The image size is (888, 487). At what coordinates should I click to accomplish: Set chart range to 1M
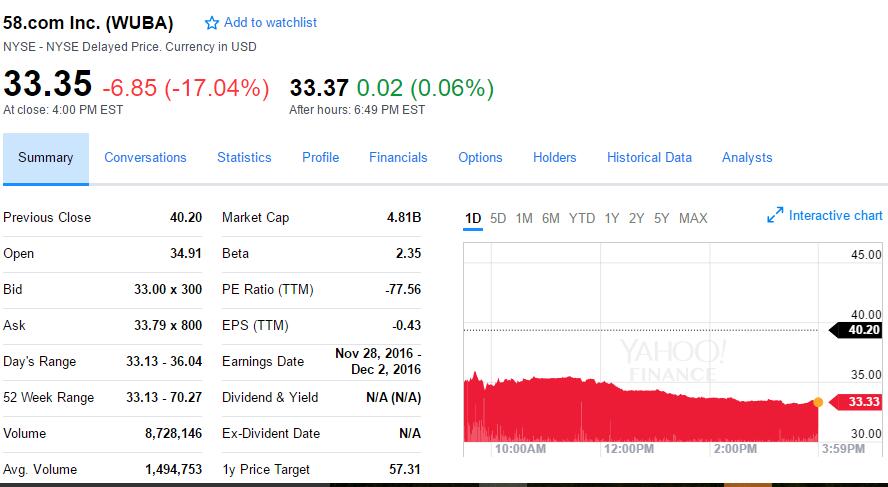[x=524, y=218]
